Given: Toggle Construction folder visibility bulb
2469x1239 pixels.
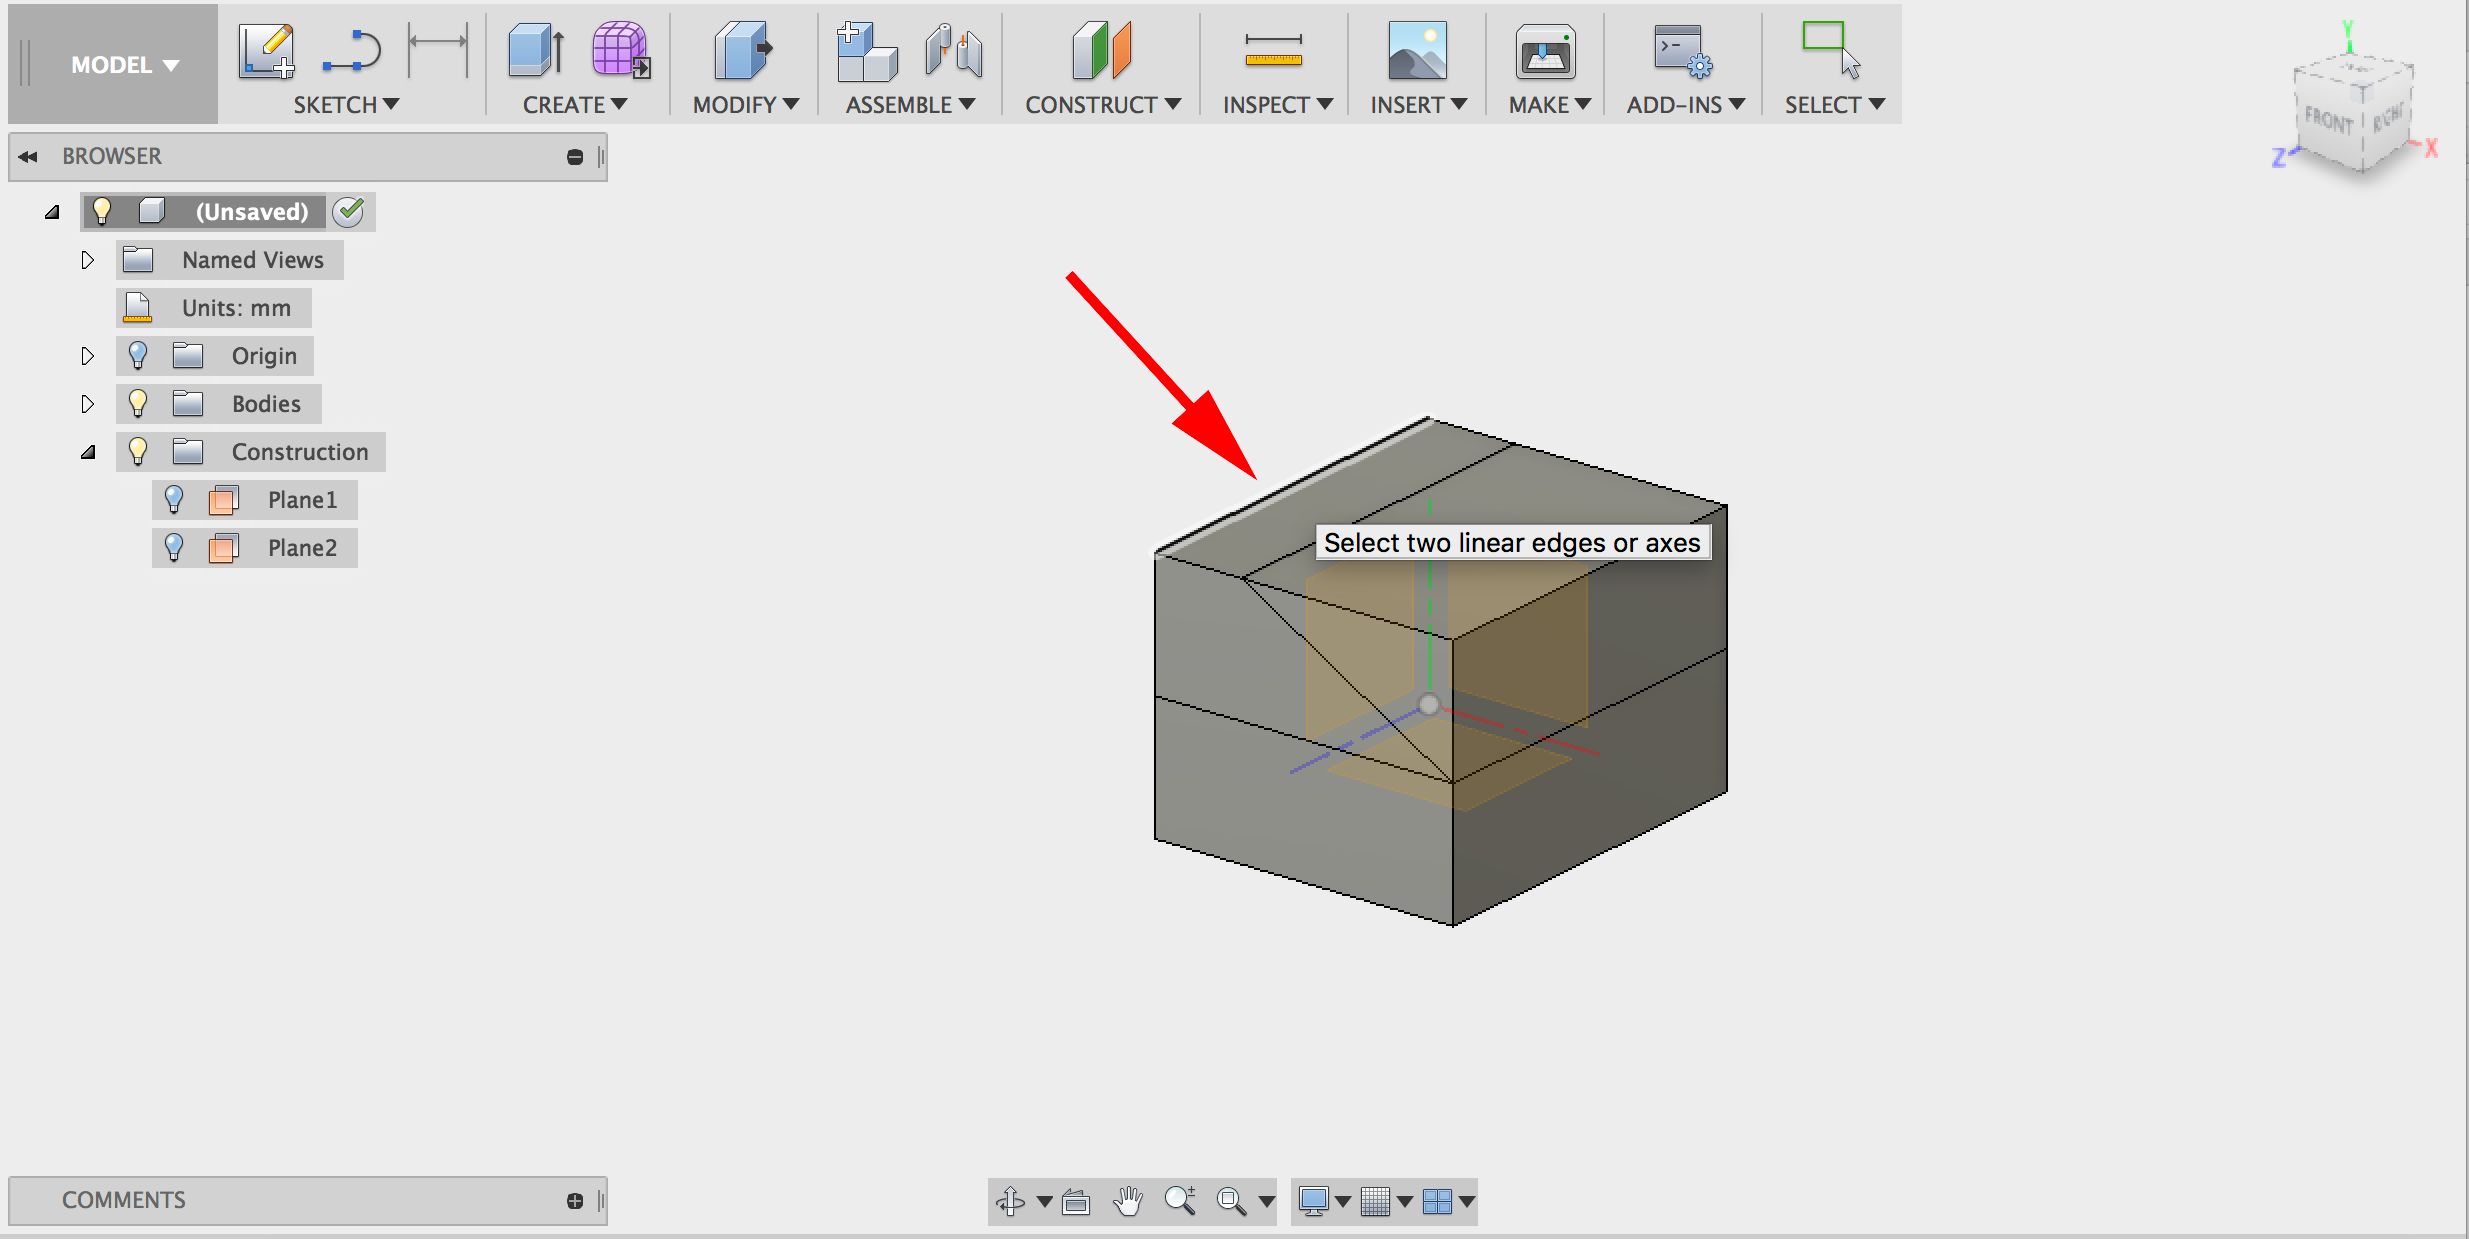Looking at the screenshot, I should pos(138,452).
